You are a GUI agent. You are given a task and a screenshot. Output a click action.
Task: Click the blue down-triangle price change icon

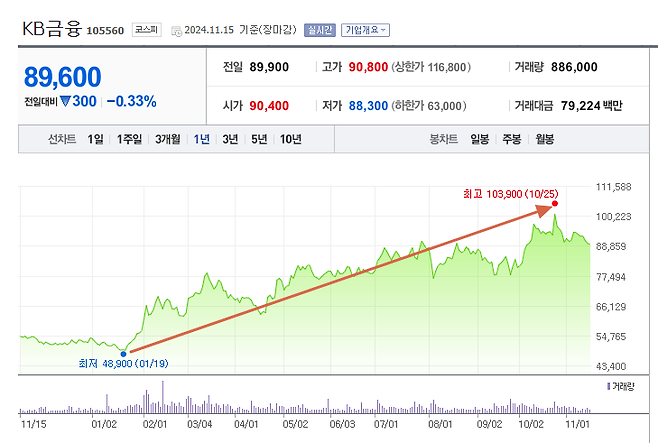pyautogui.click(x=64, y=101)
